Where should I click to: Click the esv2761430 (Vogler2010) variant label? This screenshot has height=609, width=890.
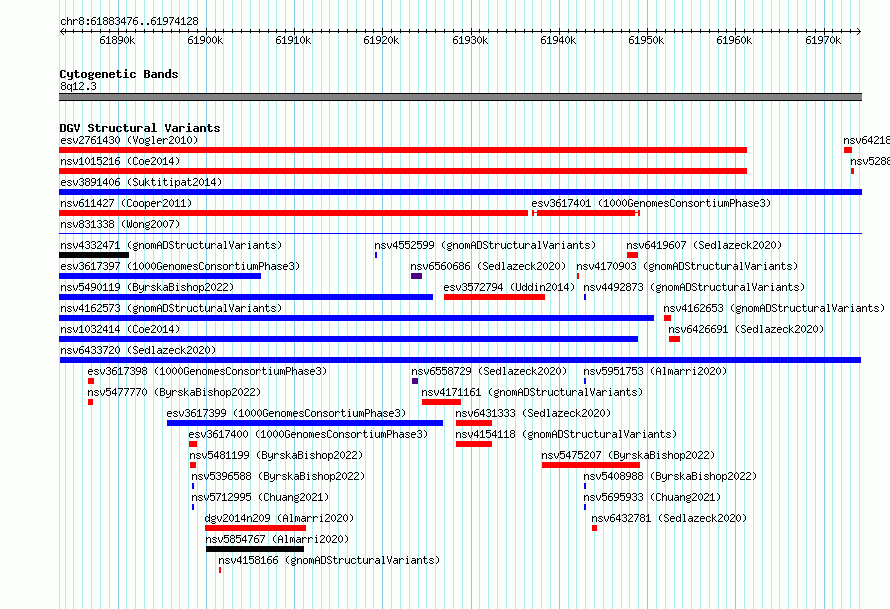[x=129, y=140]
